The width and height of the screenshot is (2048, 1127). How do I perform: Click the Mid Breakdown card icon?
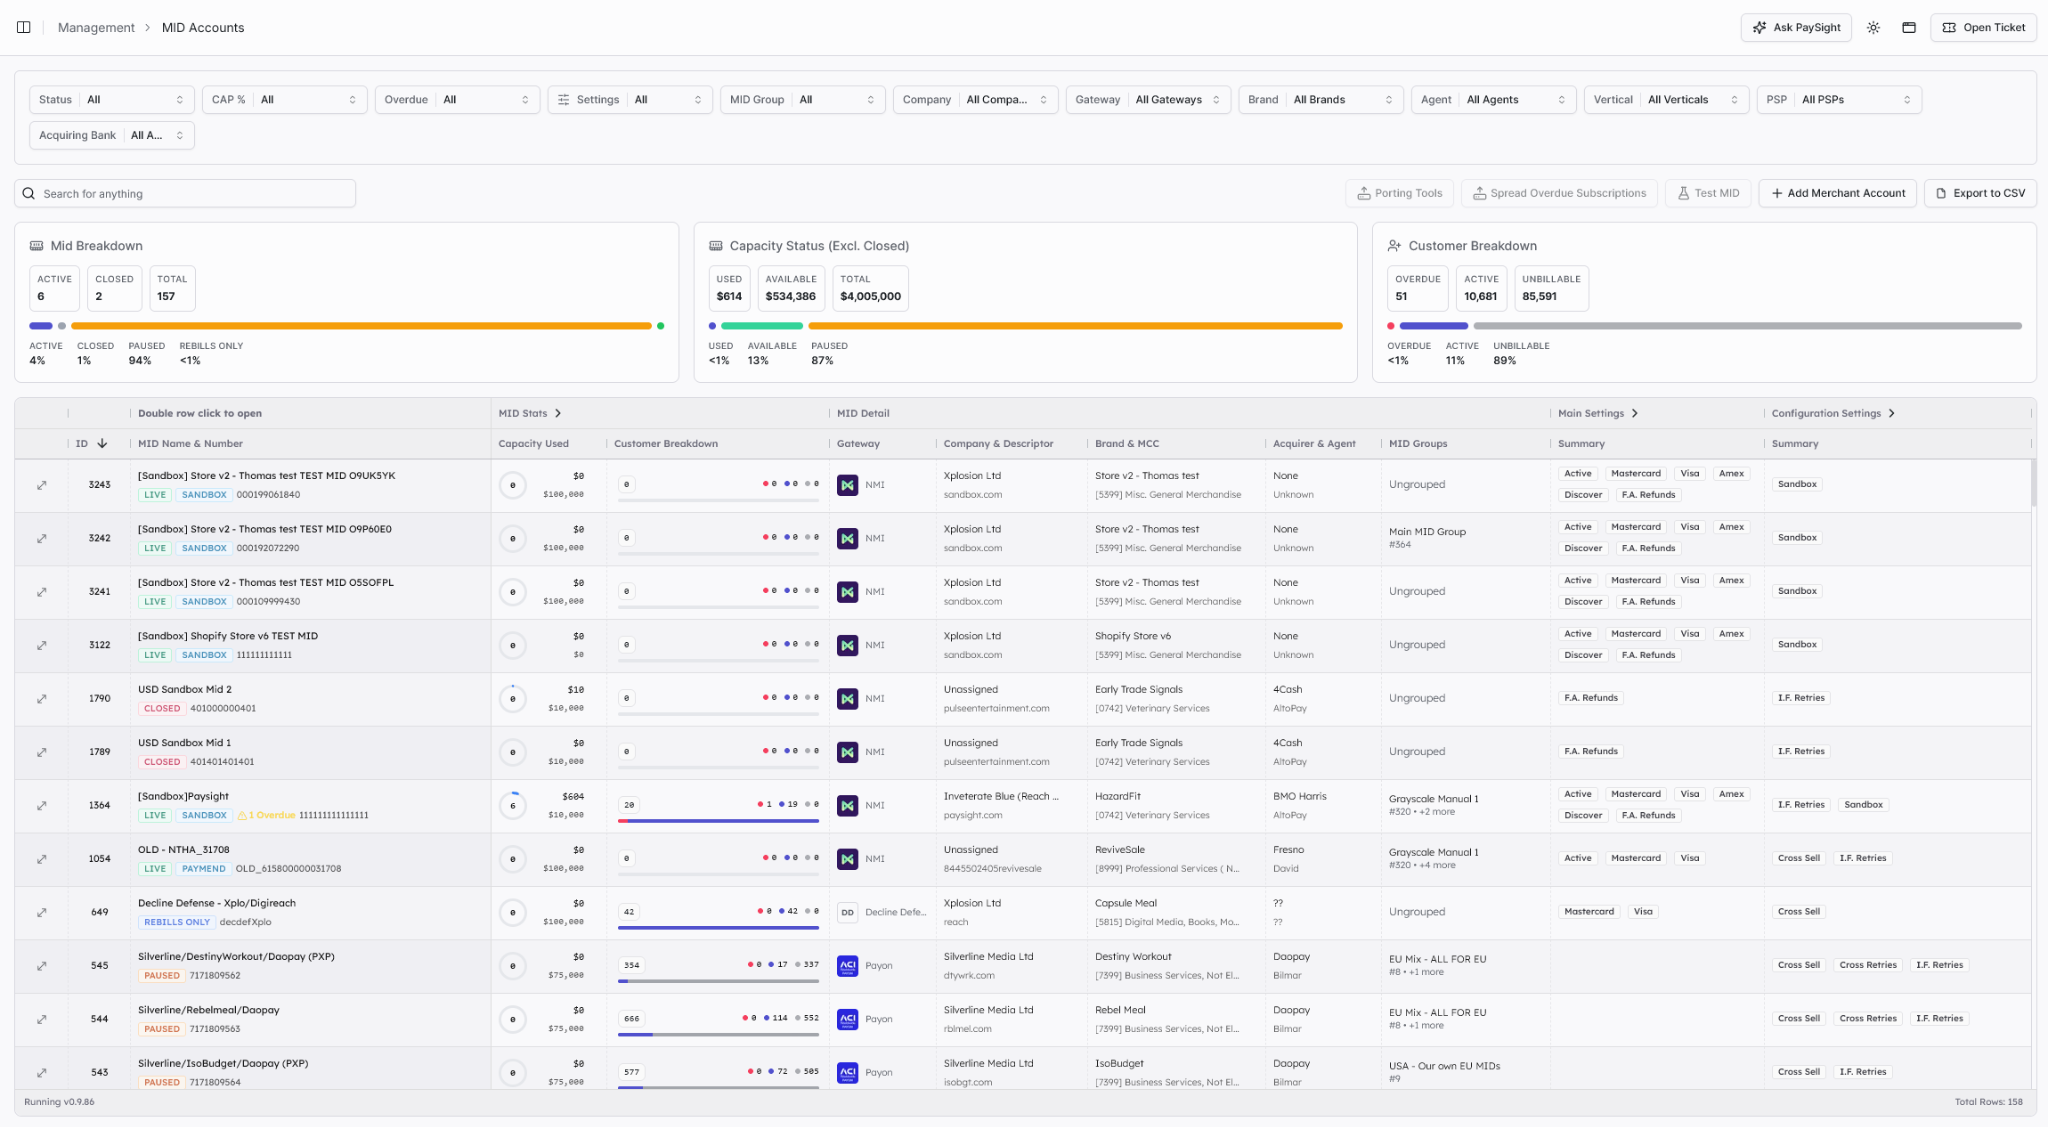37,246
